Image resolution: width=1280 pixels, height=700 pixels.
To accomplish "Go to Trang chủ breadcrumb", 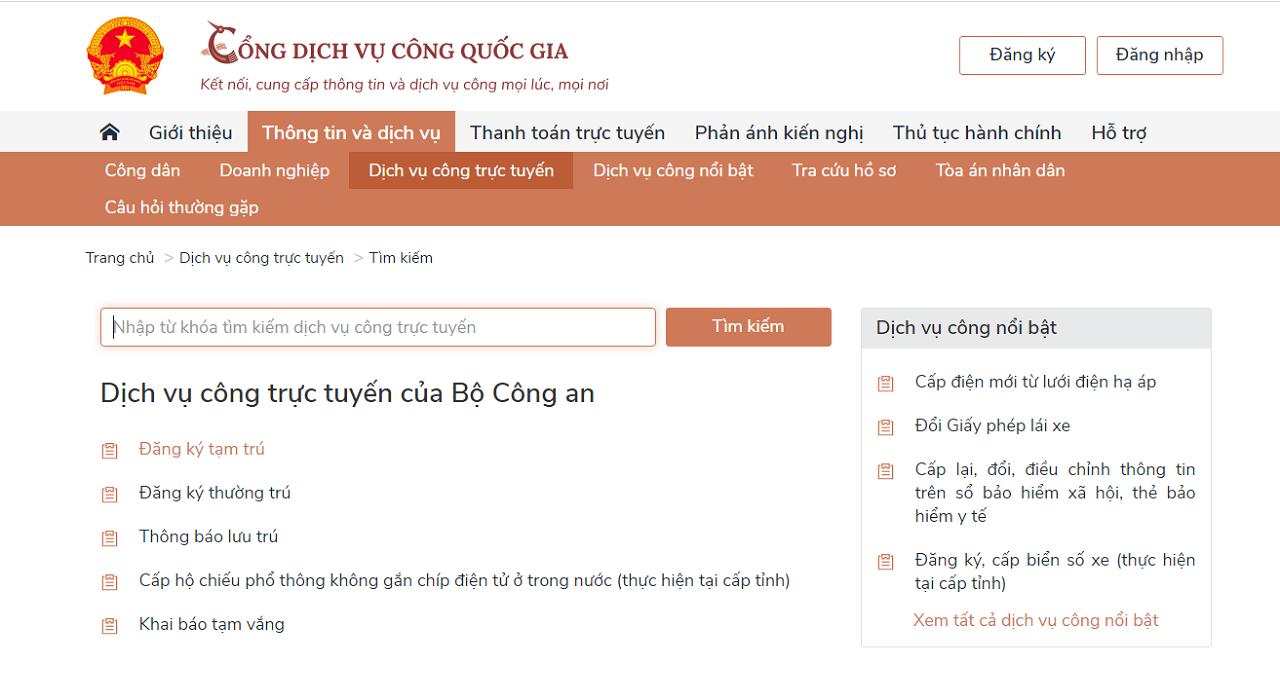I will (120, 258).
